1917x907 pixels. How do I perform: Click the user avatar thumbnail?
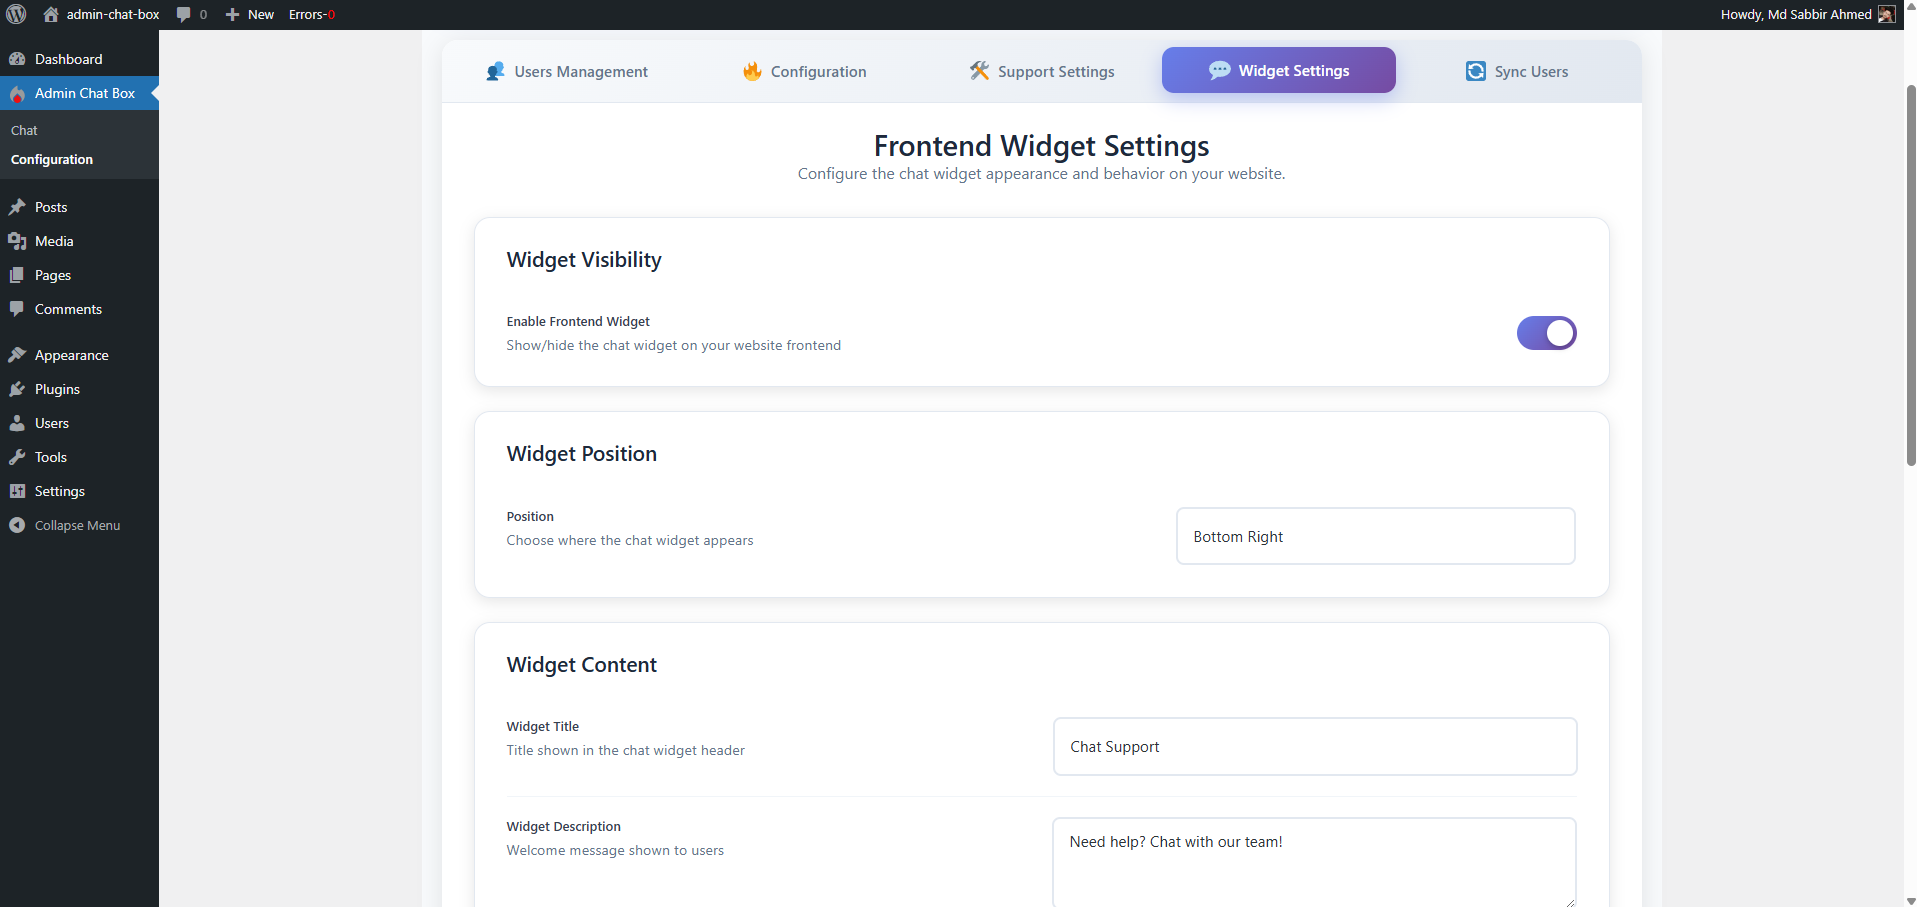1886,14
